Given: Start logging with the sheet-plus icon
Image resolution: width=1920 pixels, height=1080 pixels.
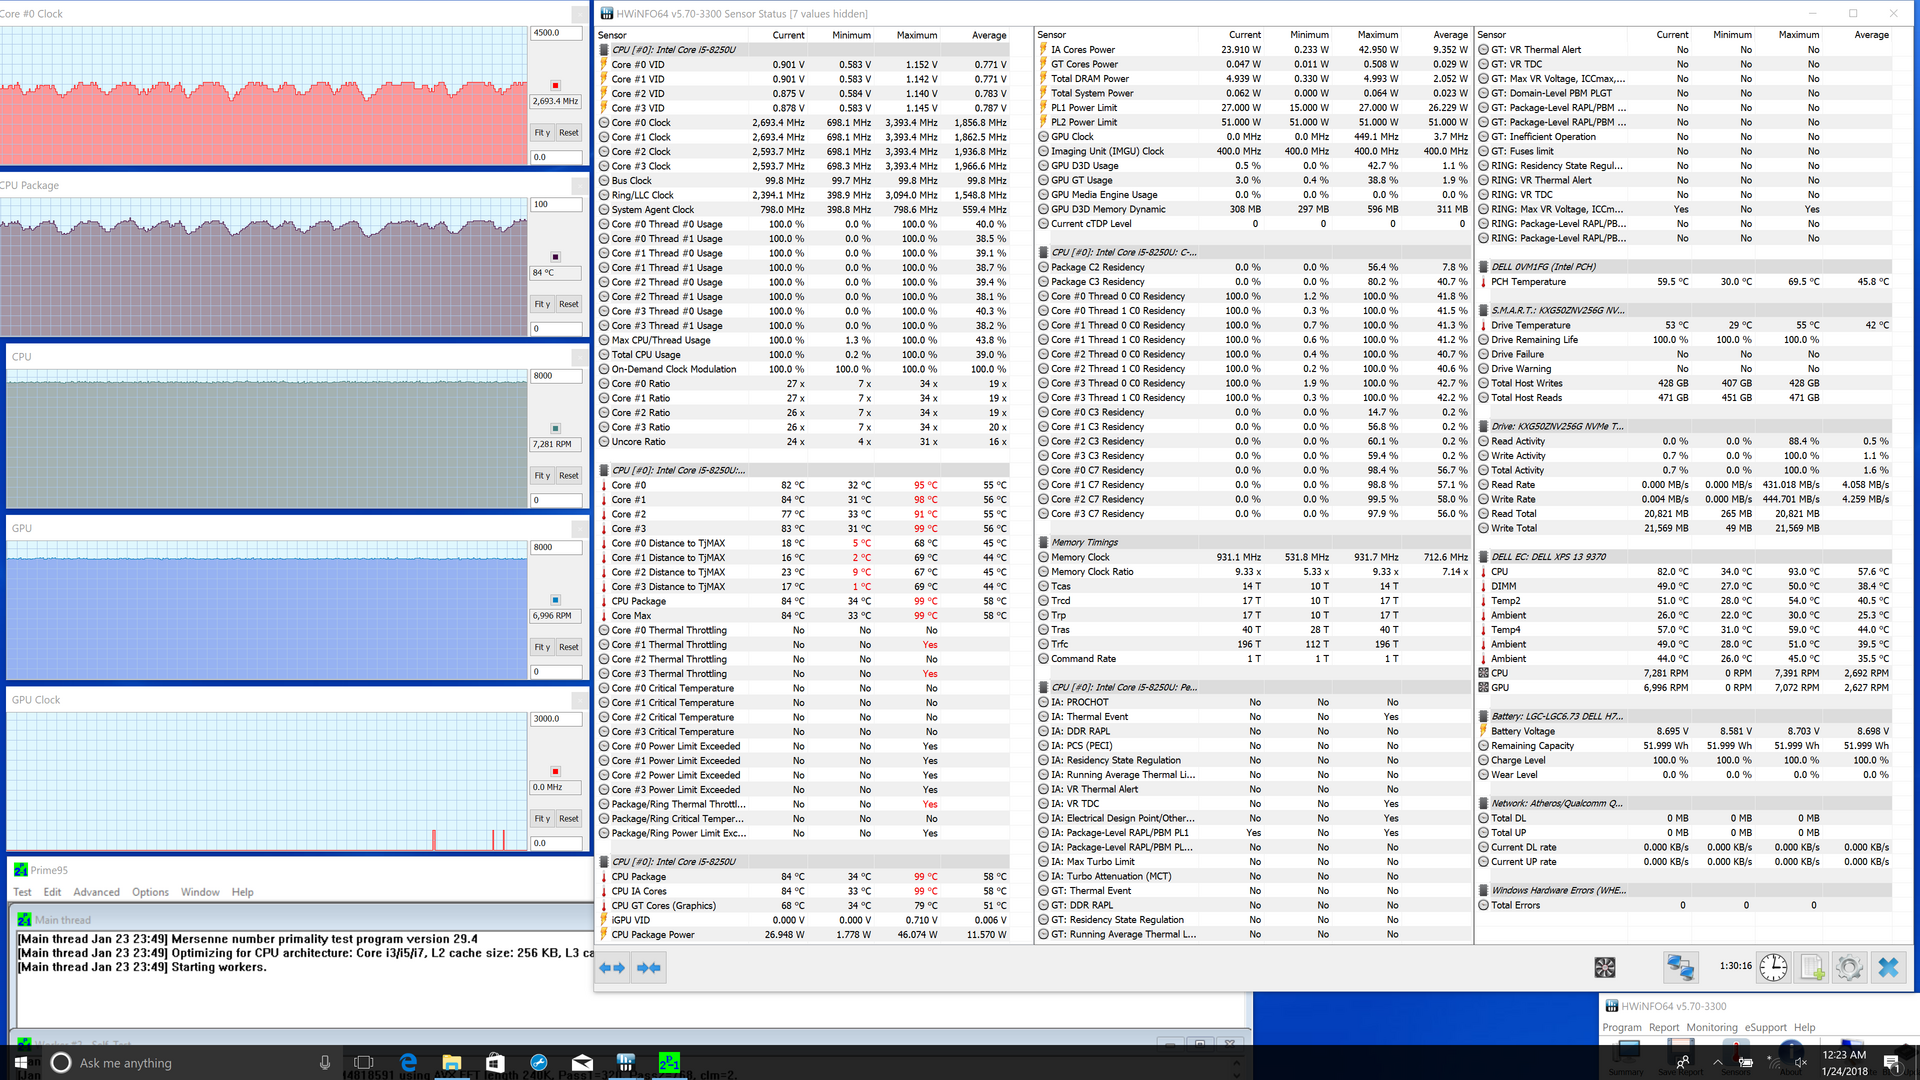Looking at the screenshot, I should point(1811,967).
